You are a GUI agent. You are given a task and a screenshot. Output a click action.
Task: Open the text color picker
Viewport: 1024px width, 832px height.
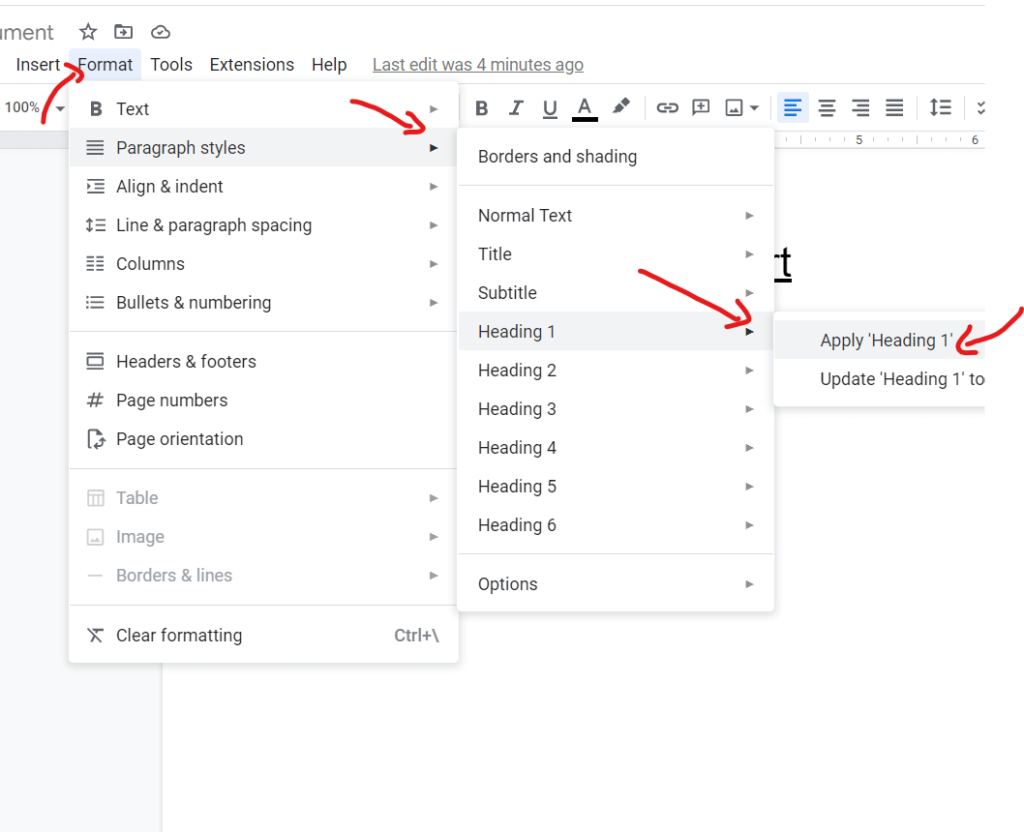[585, 108]
